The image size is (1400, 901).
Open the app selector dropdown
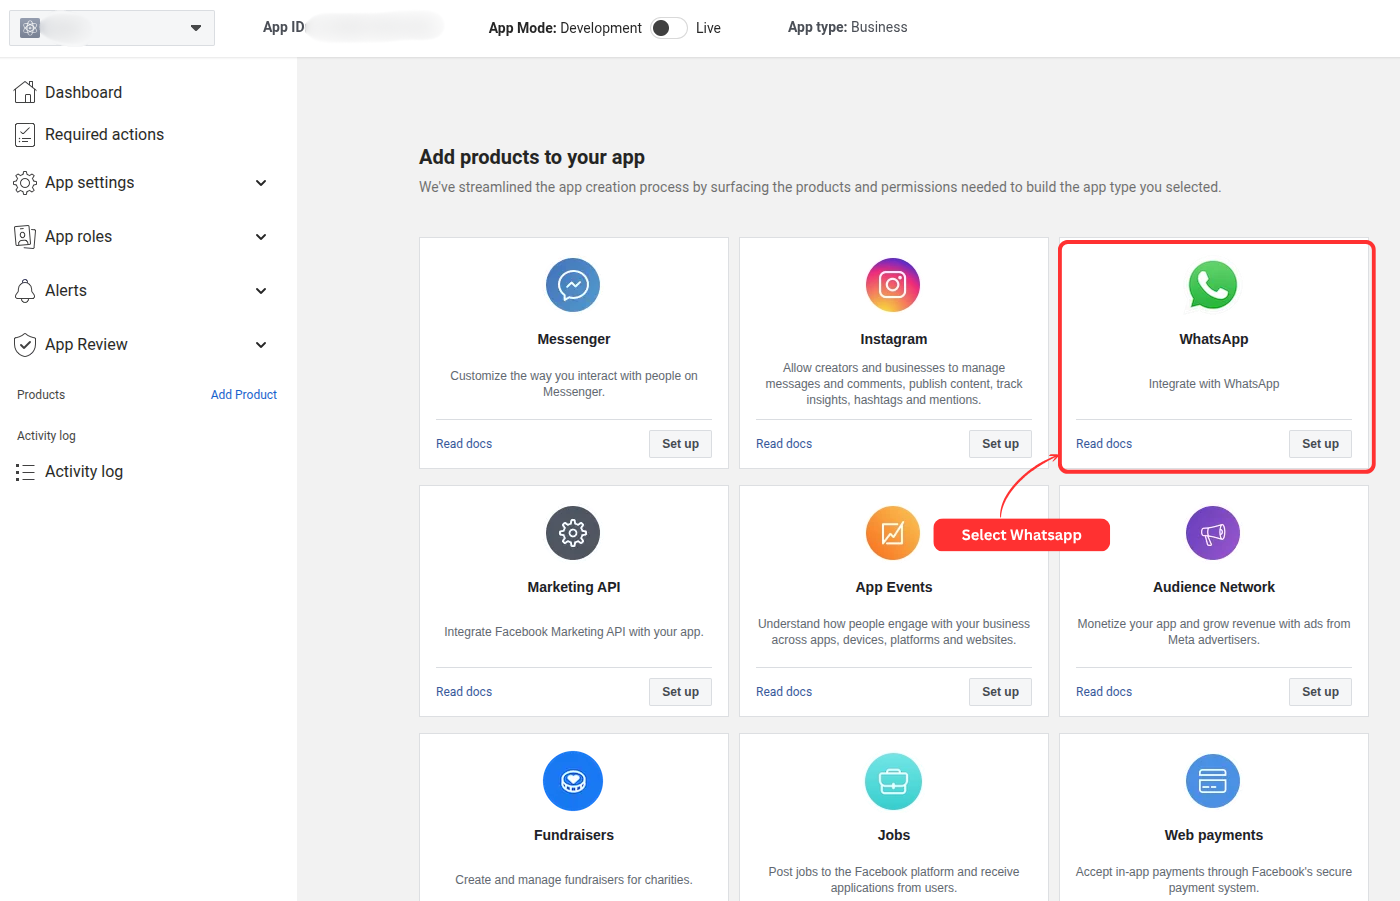(x=112, y=28)
